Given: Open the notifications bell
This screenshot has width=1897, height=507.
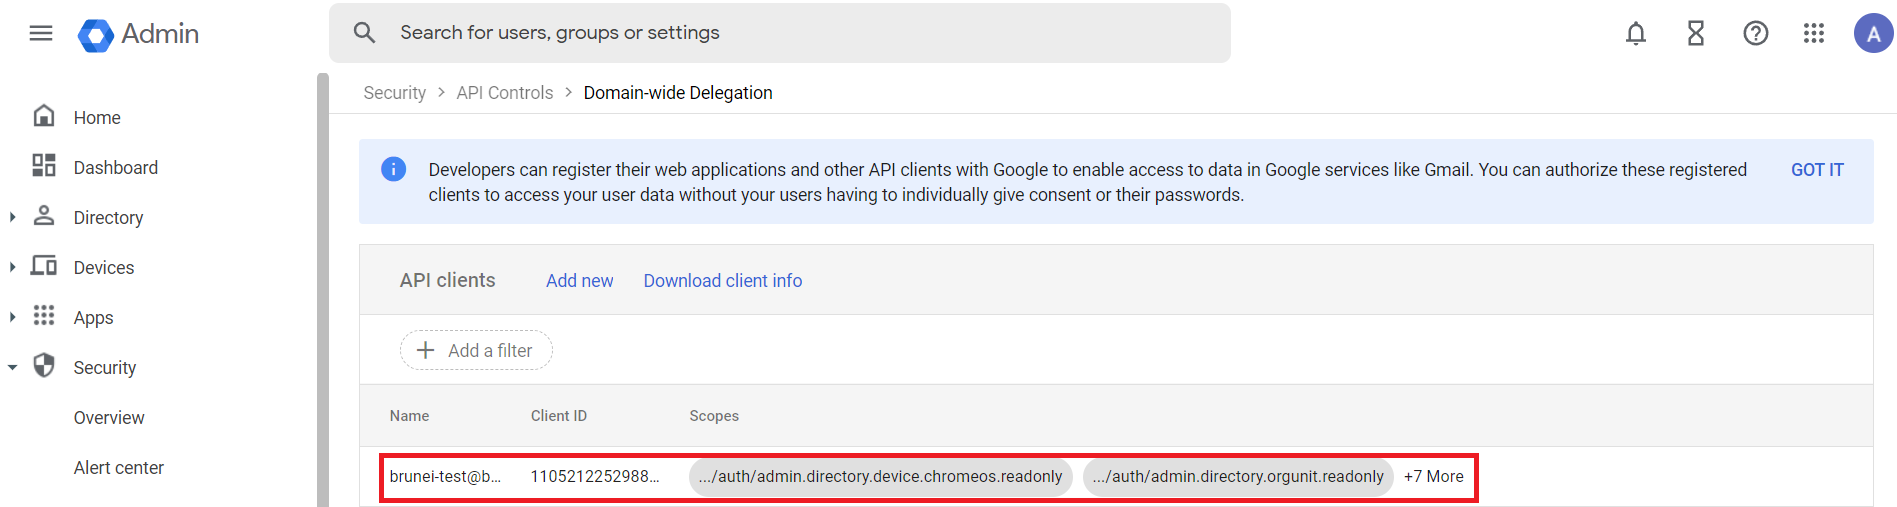Looking at the screenshot, I should (1636, 33).
